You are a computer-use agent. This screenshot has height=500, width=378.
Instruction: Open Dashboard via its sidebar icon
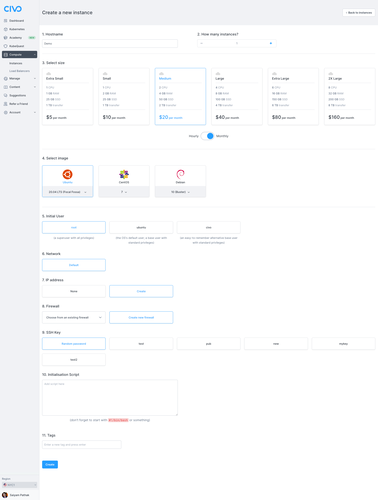[x=5, y=21]
